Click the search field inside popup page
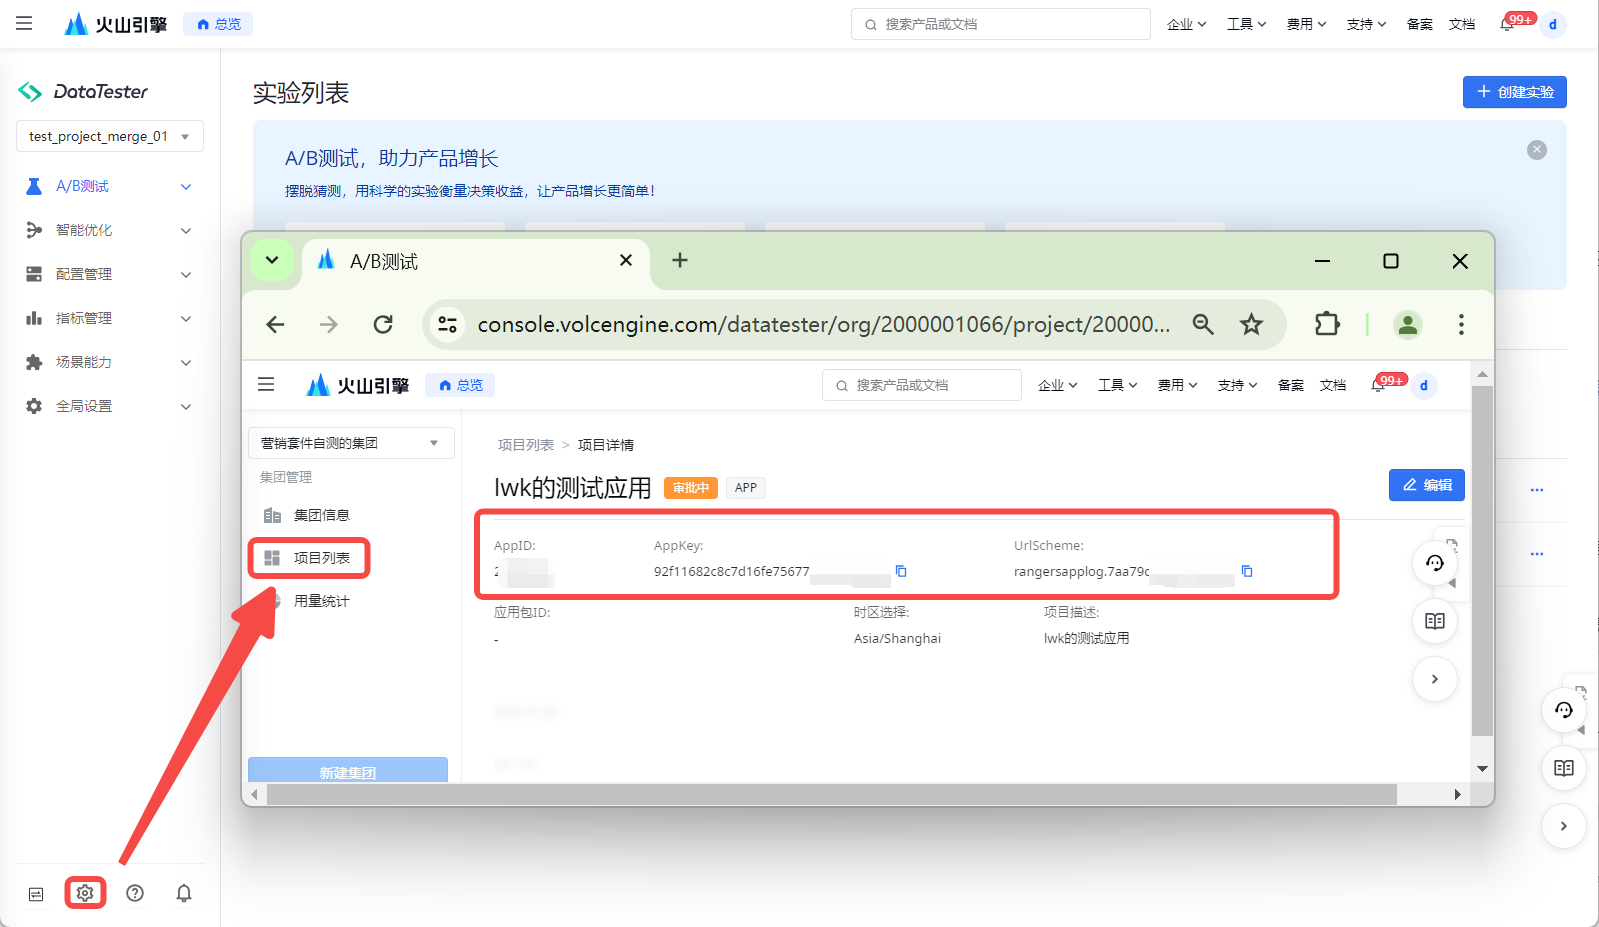This screenshot has width=1599, height=927. tap(921, 385)
